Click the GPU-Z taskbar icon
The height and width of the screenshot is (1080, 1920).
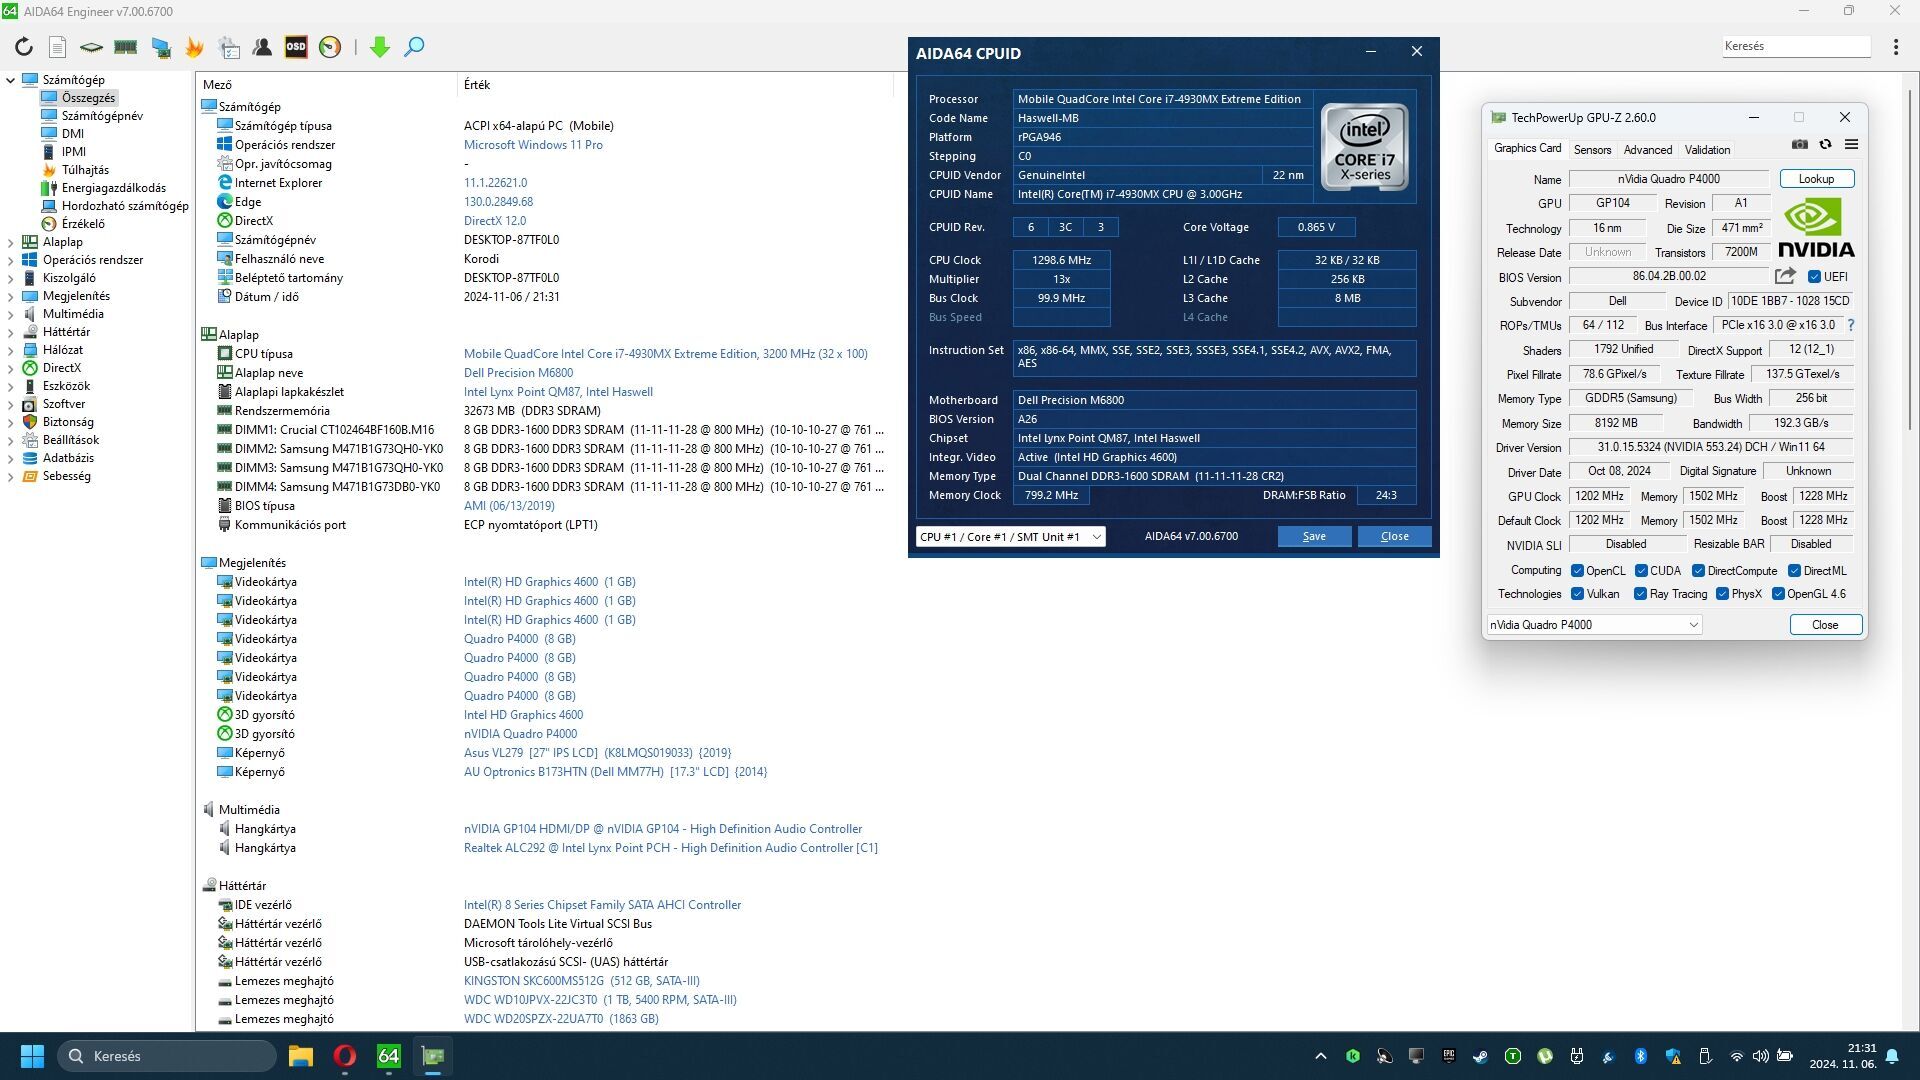click(433, 1056)
